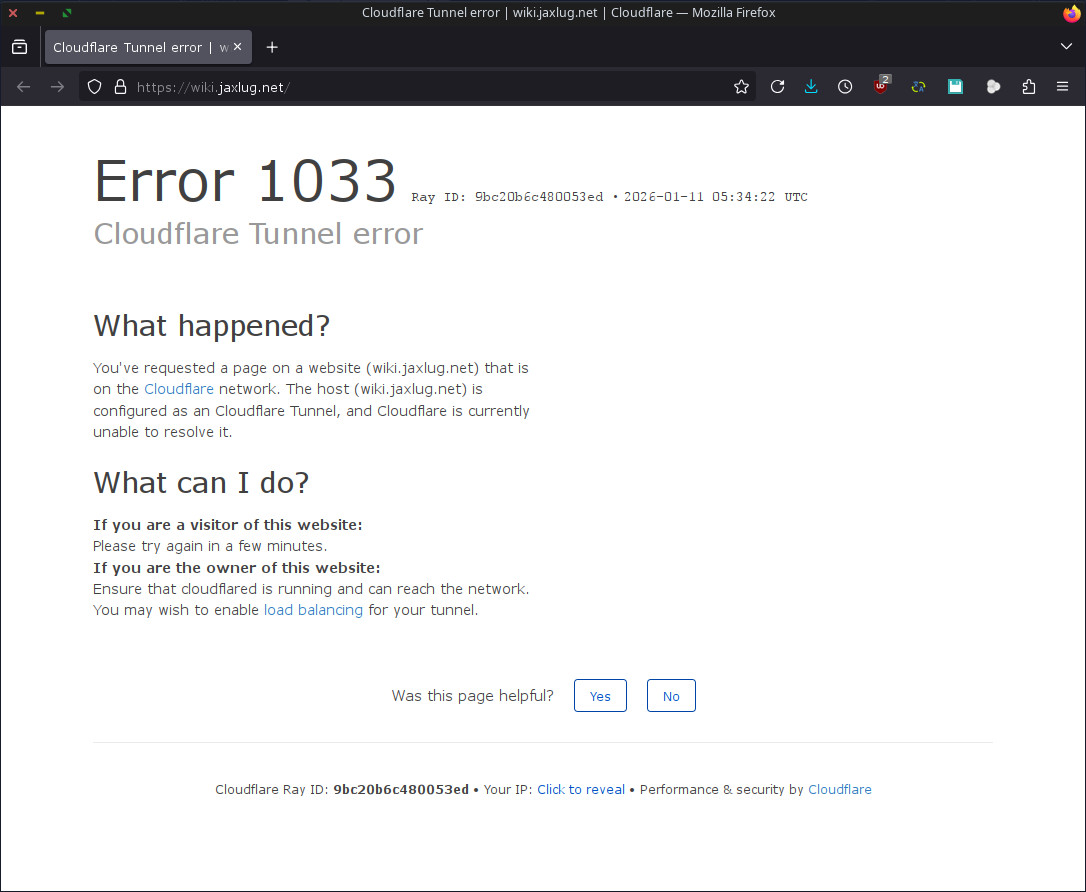Open the load balancing link
Screen dimensions: 1086x892
(313, 610)
